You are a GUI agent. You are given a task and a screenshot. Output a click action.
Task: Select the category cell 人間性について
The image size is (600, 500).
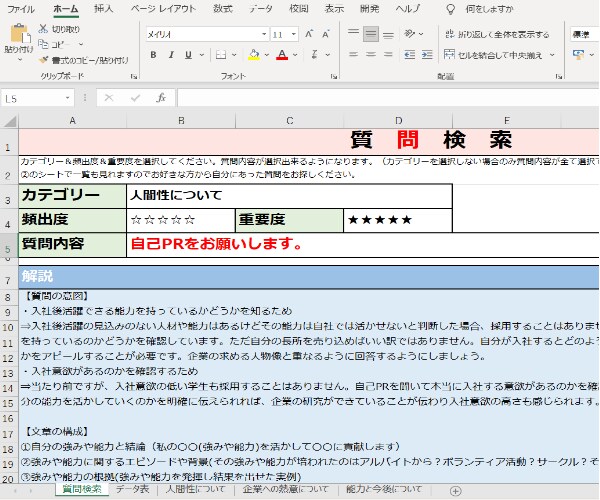click(289, 196)
